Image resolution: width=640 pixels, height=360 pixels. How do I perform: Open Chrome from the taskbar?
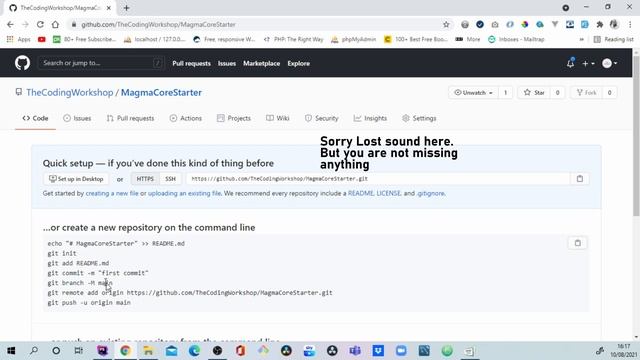point(125,351)
